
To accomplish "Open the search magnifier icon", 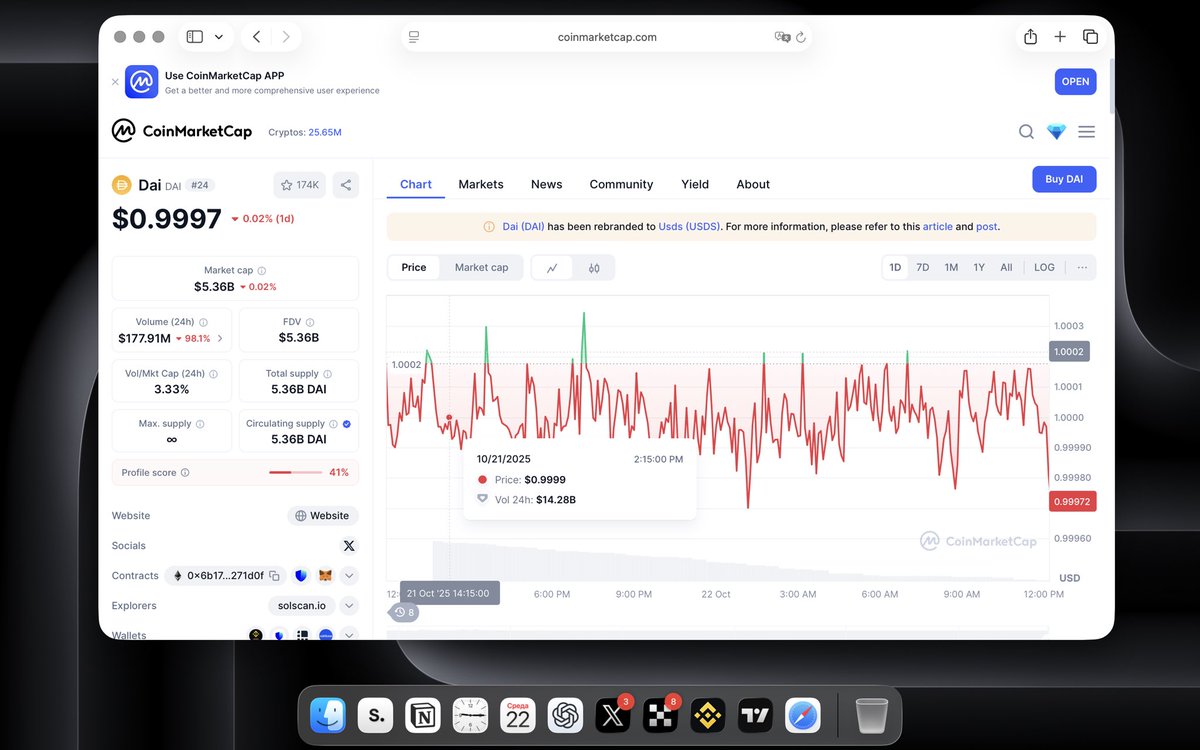I will pyautogui.click(x=1026, y=131).
